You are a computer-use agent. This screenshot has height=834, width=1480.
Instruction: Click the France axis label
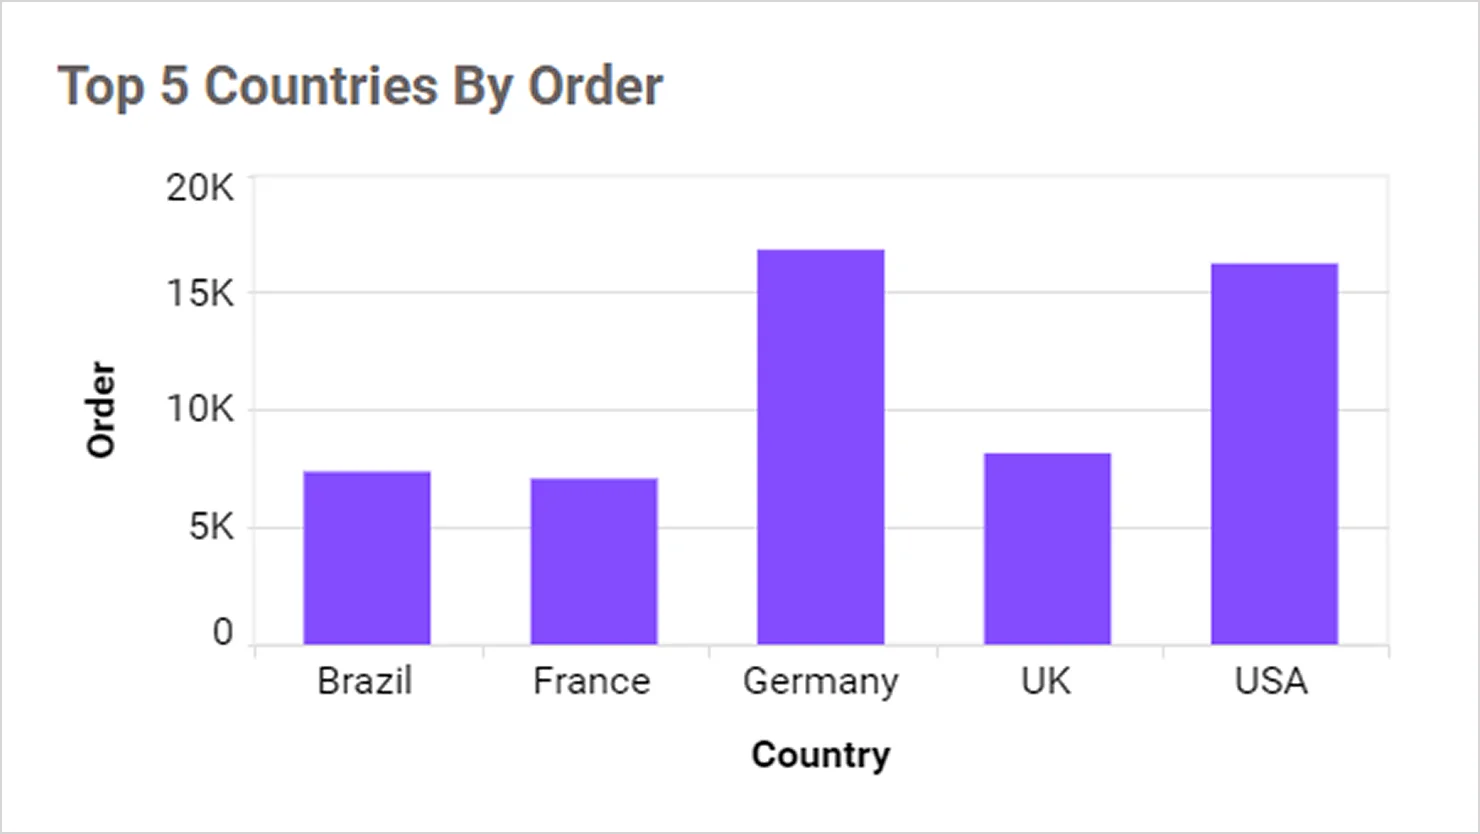[591, 681]
